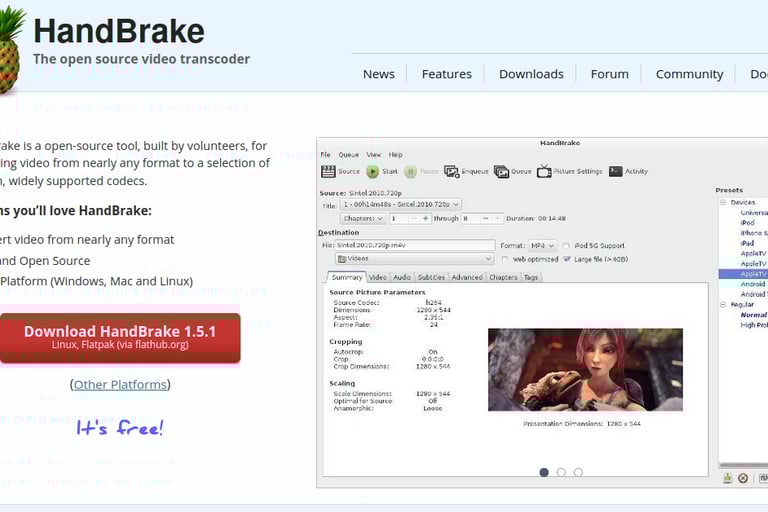Viewport: 768px width, 512px height.
Task: Switch to the Video tab
Action: (378, 277)
